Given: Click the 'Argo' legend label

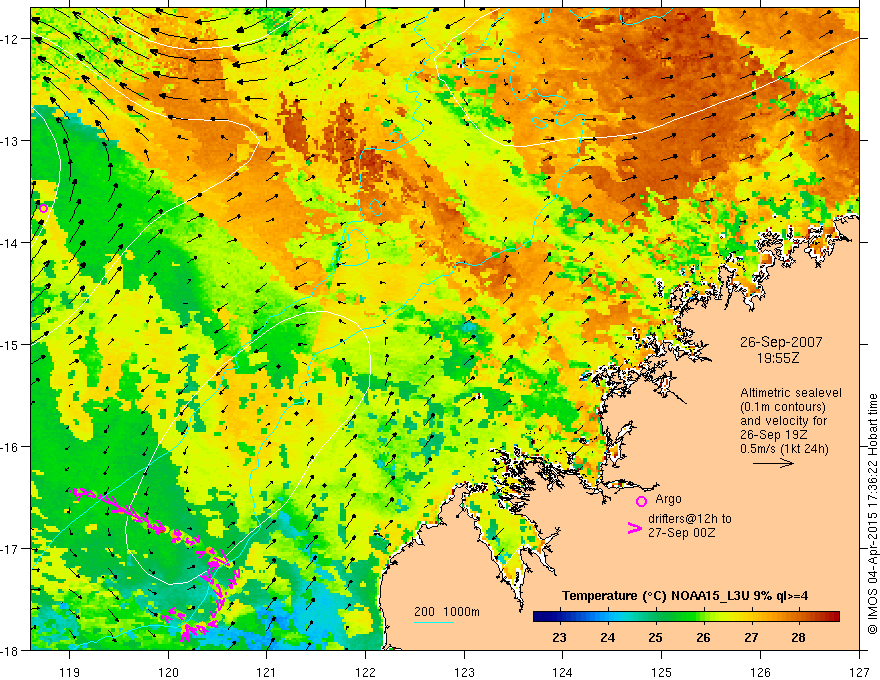Looking at the screenshot, I should 668,499.
